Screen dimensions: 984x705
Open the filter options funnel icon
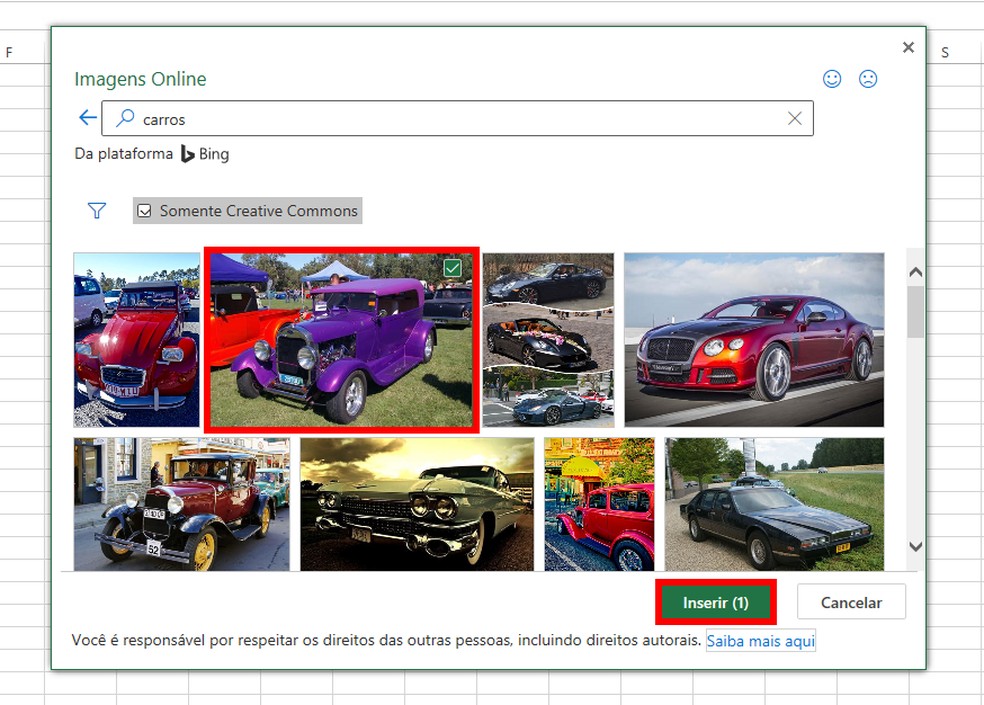tap(96, 211)
